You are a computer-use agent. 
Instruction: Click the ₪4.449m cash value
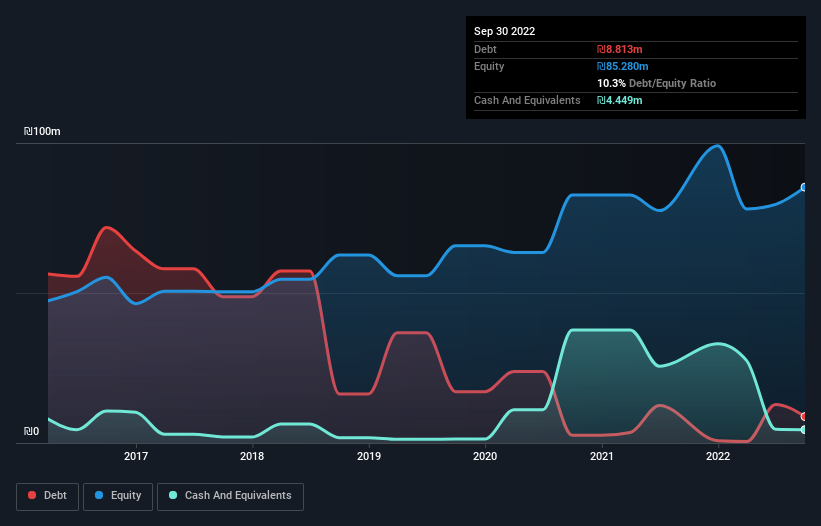tap(619, 100)
